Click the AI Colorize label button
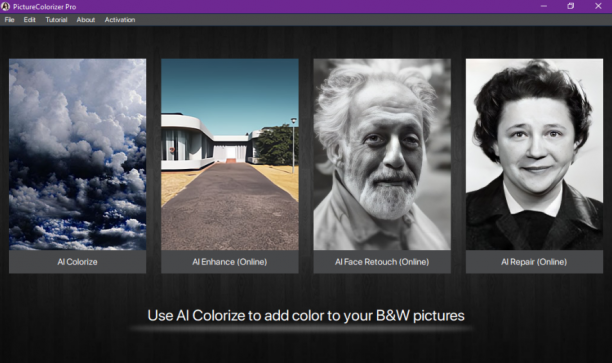 (77, 262)
